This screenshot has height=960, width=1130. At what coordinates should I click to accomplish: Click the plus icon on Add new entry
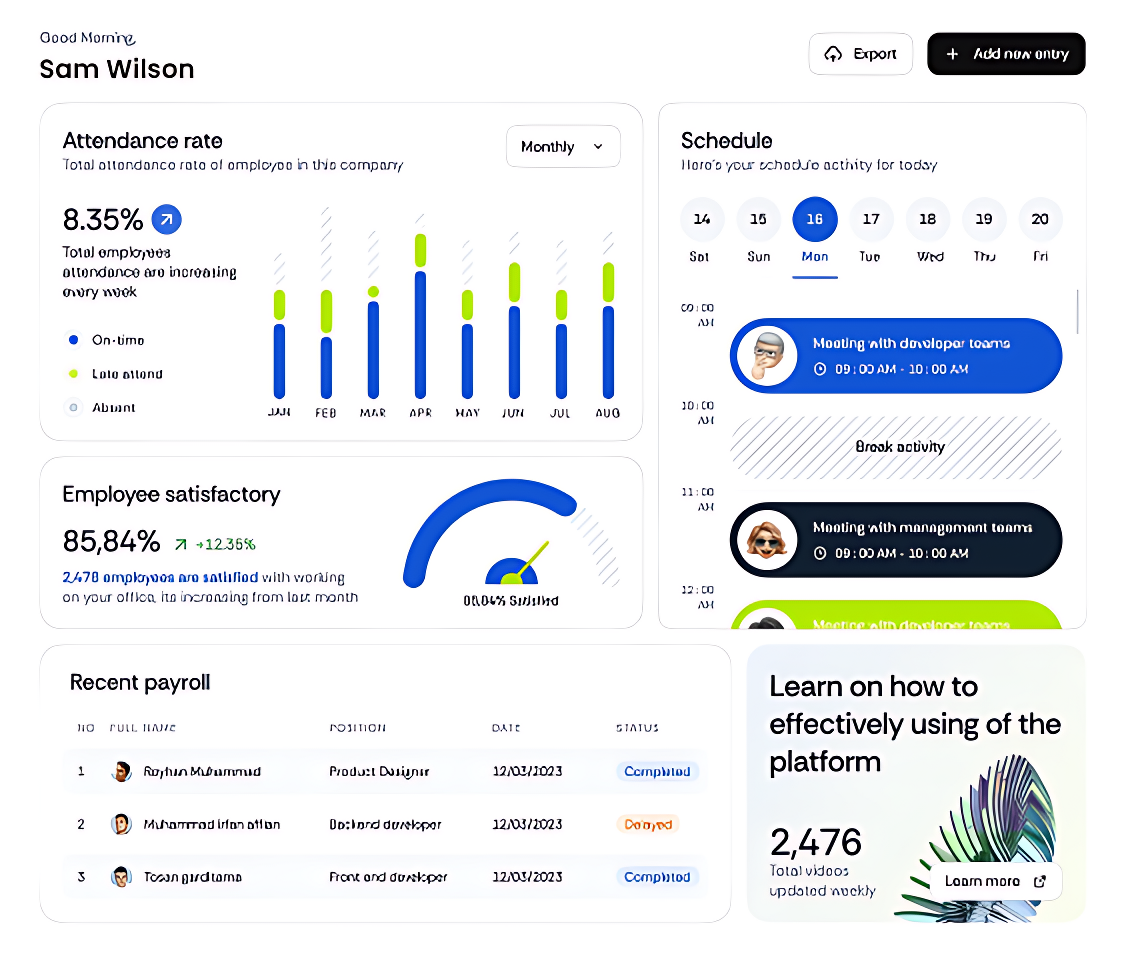point(952,54)
